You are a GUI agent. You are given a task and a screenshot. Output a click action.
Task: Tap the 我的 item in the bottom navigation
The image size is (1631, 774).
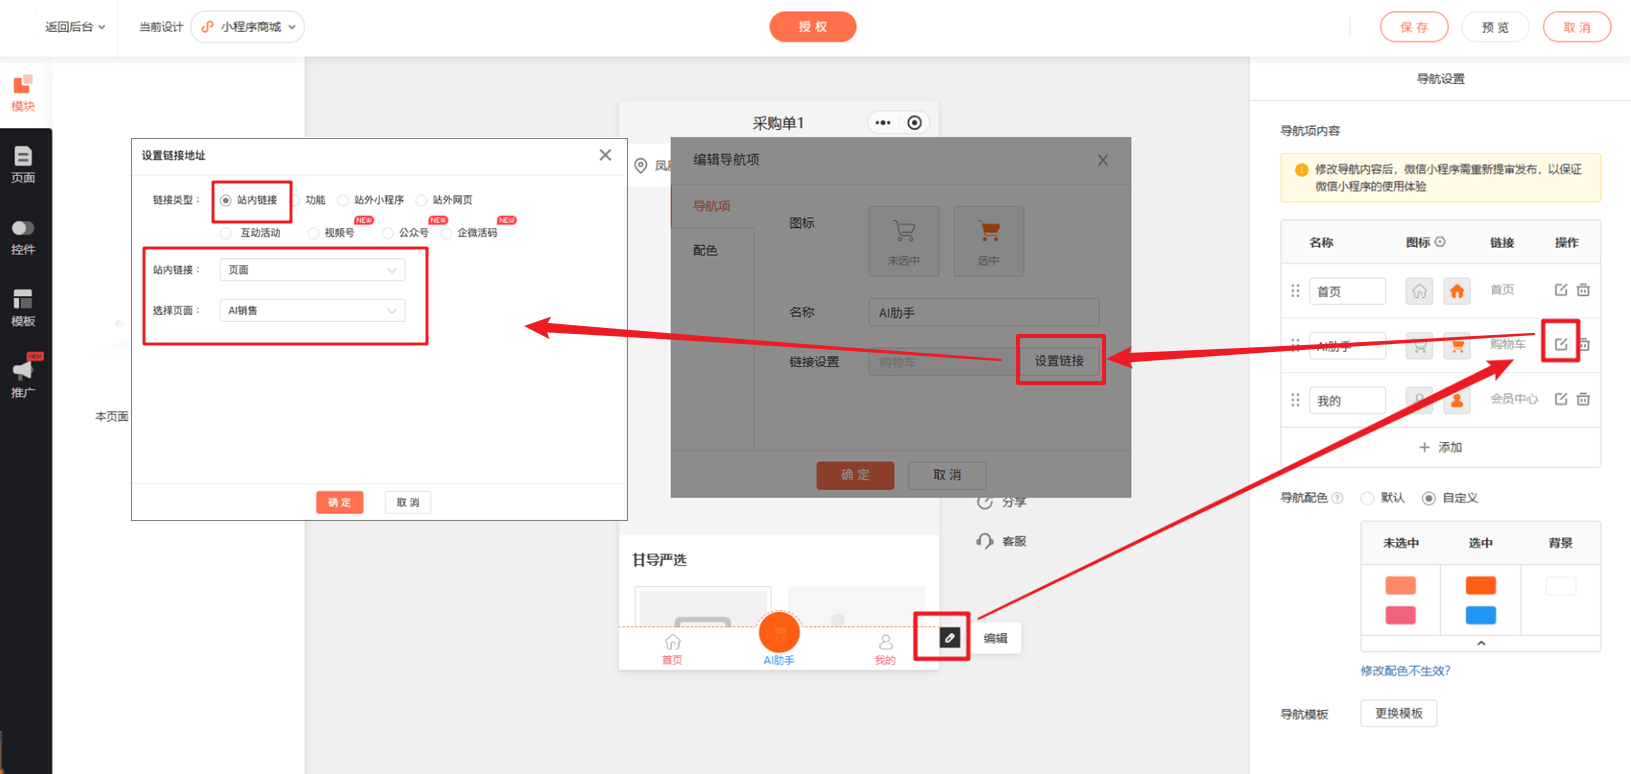click(885, 649)
